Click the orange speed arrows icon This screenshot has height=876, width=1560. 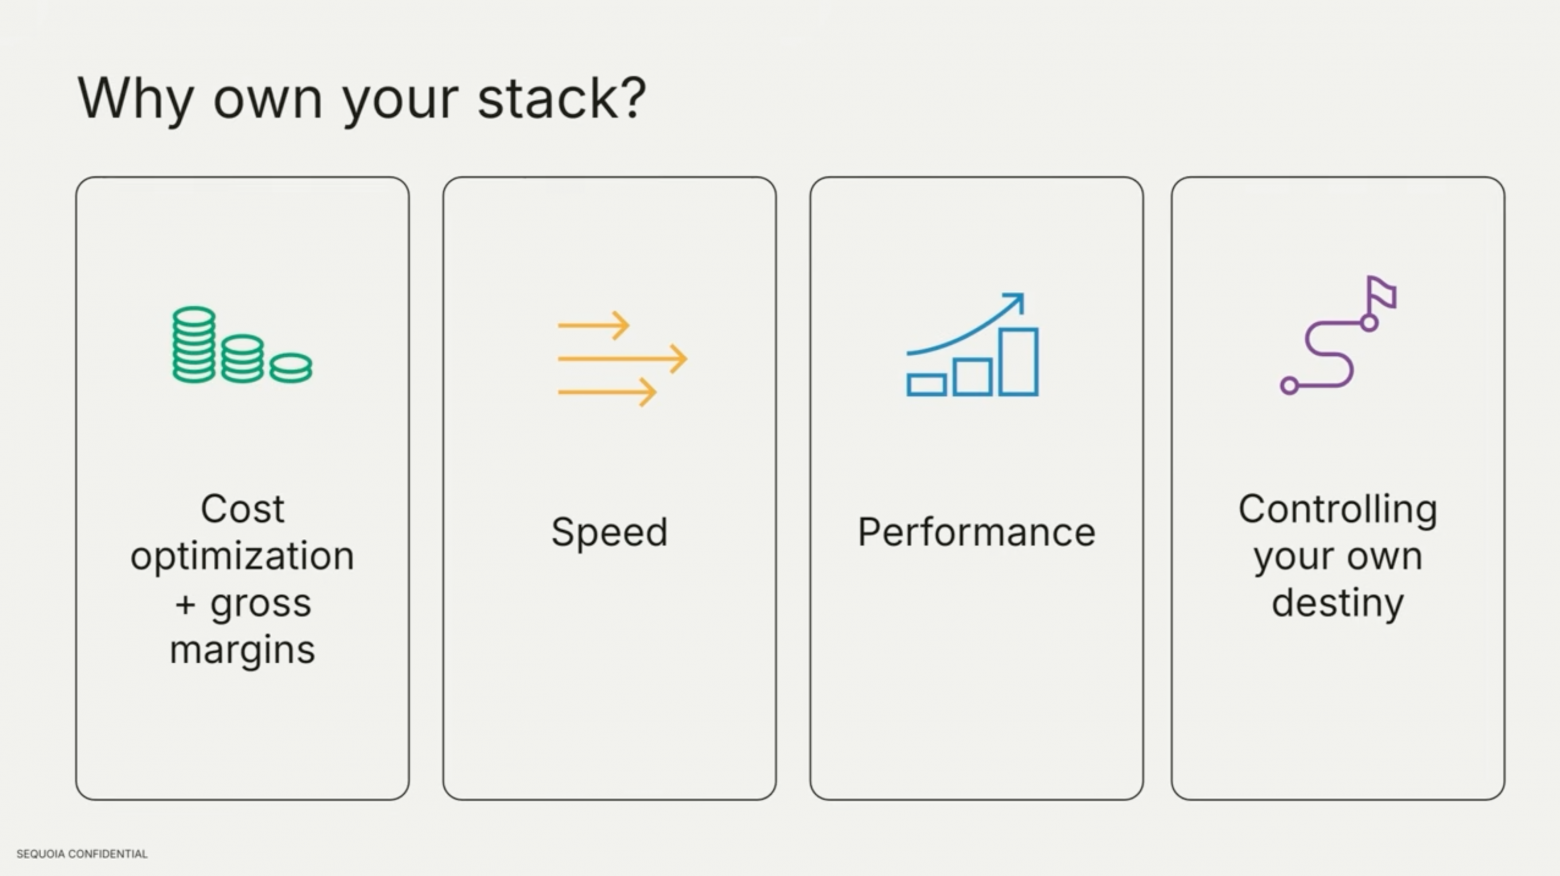click(622, 358)
